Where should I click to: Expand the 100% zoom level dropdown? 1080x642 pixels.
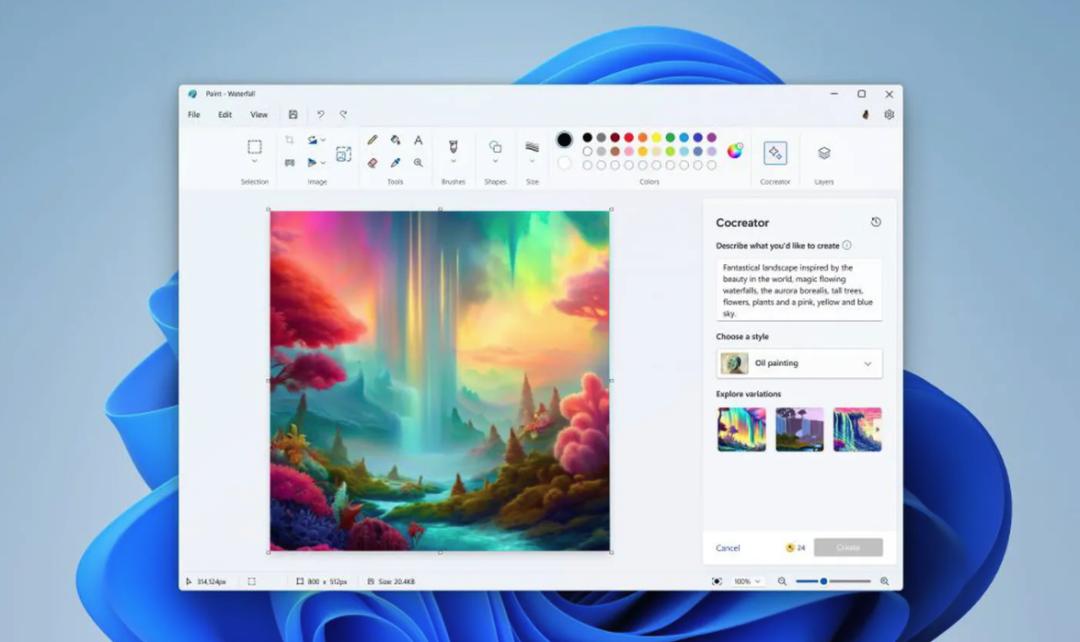(x=747, y=581)
